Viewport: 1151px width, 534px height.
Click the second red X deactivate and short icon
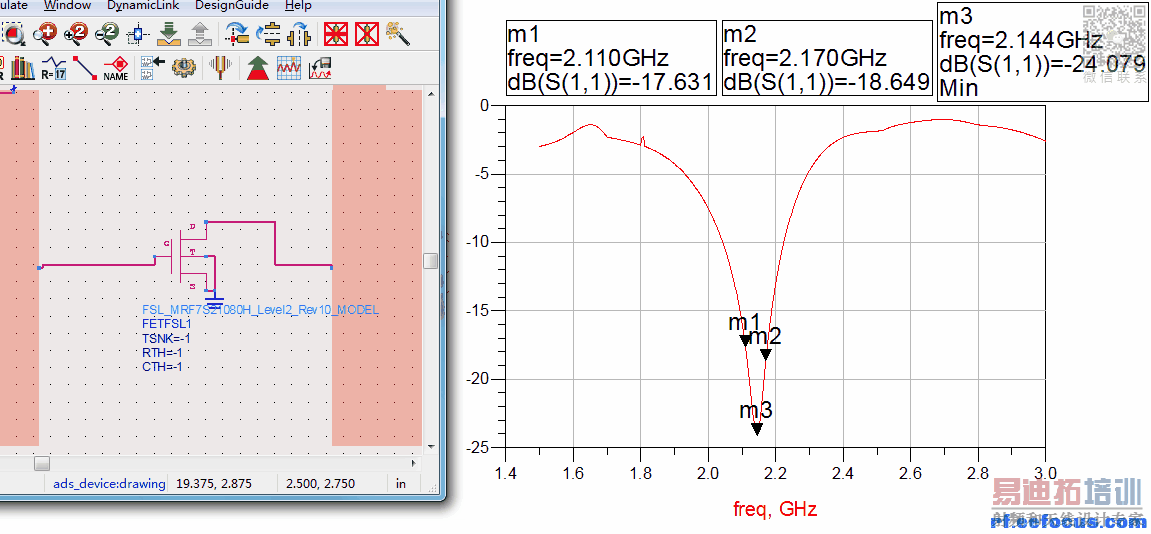pos(366,33)
